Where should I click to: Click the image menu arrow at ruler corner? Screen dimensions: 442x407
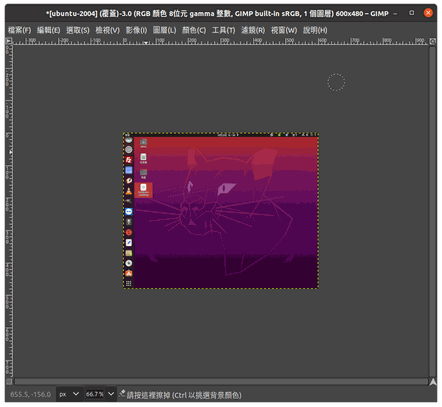9,41
